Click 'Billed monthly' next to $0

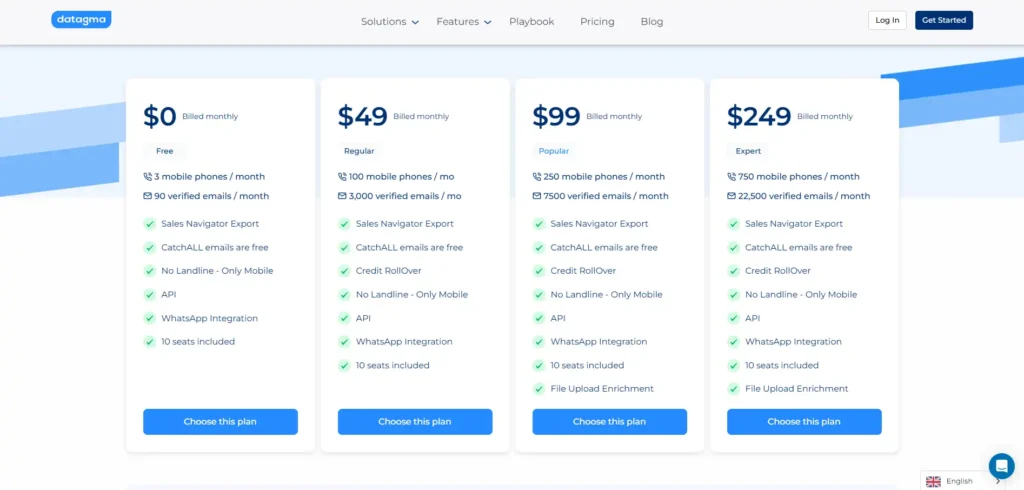tap(210, 116)
